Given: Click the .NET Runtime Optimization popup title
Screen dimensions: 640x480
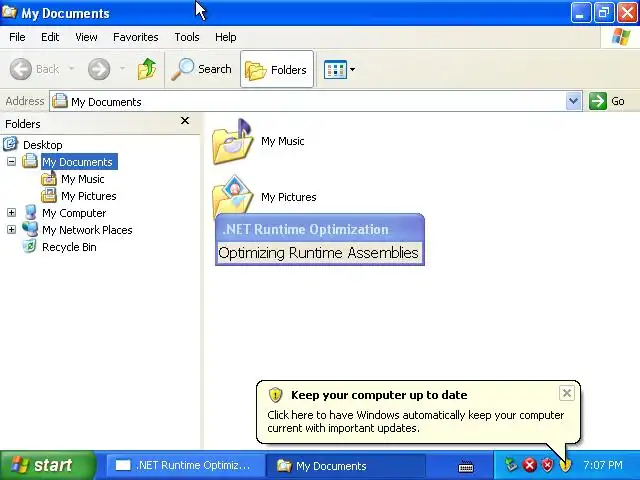Looking at the screenshot, I should point(305,229).
